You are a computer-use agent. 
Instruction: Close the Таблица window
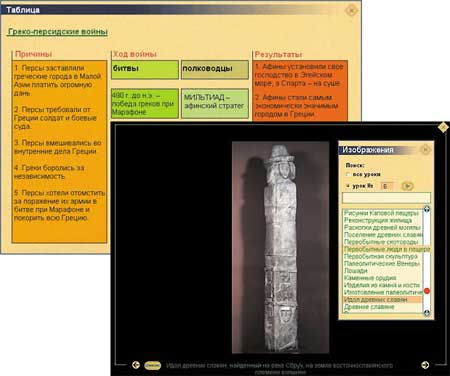pos(351,10)
